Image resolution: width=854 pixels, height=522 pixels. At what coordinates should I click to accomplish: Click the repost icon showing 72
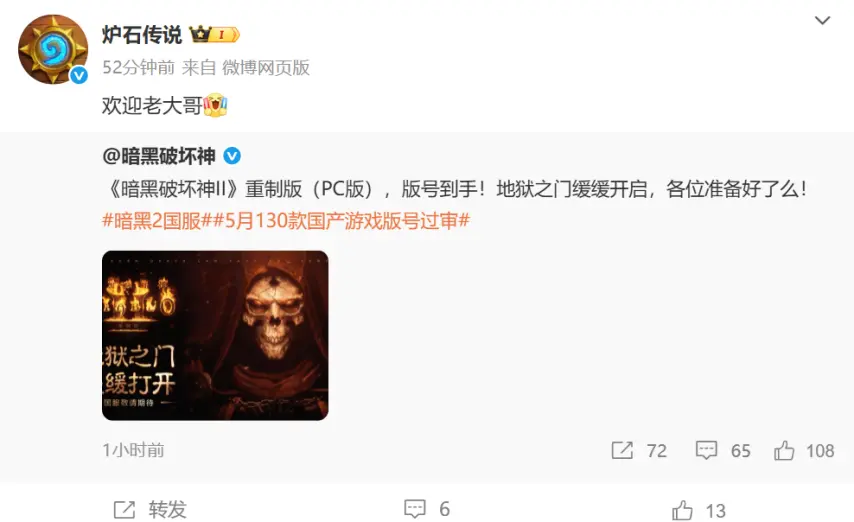pyautogui.click(x=622, y=451)
